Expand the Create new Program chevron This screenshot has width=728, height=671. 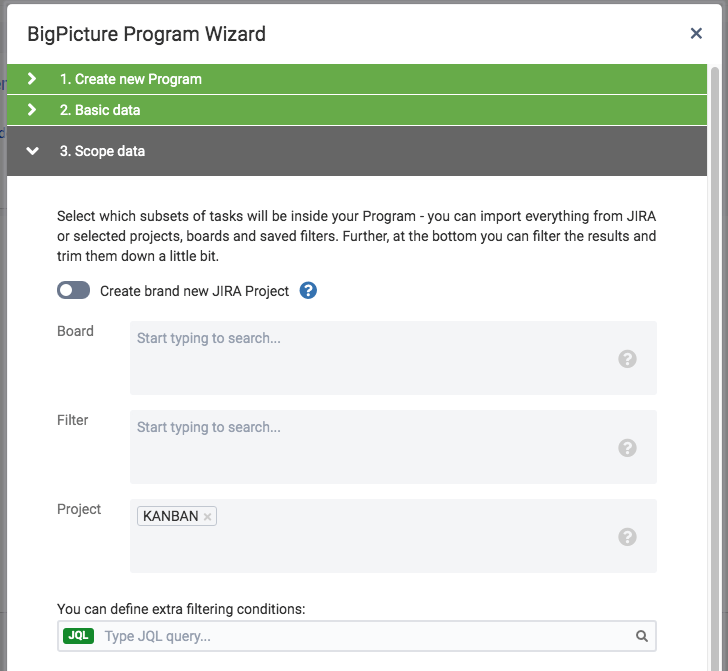coord(32,79)
